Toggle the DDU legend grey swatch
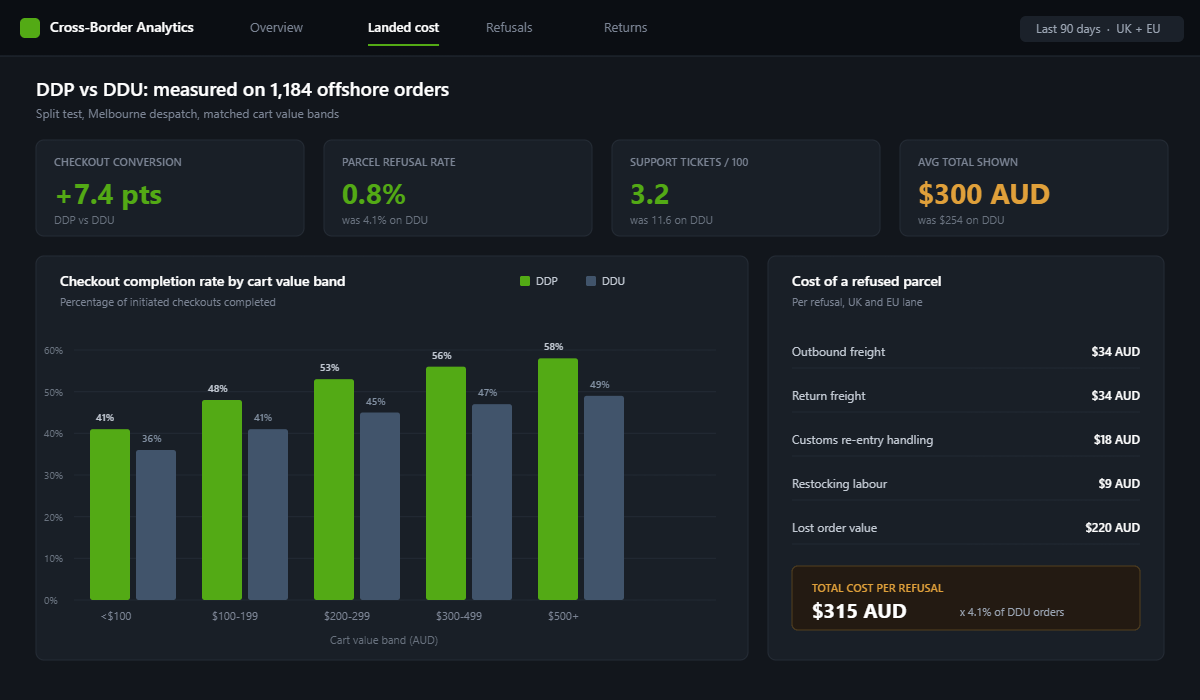This screenshot has height=700, width=1200. pos(591,281)
